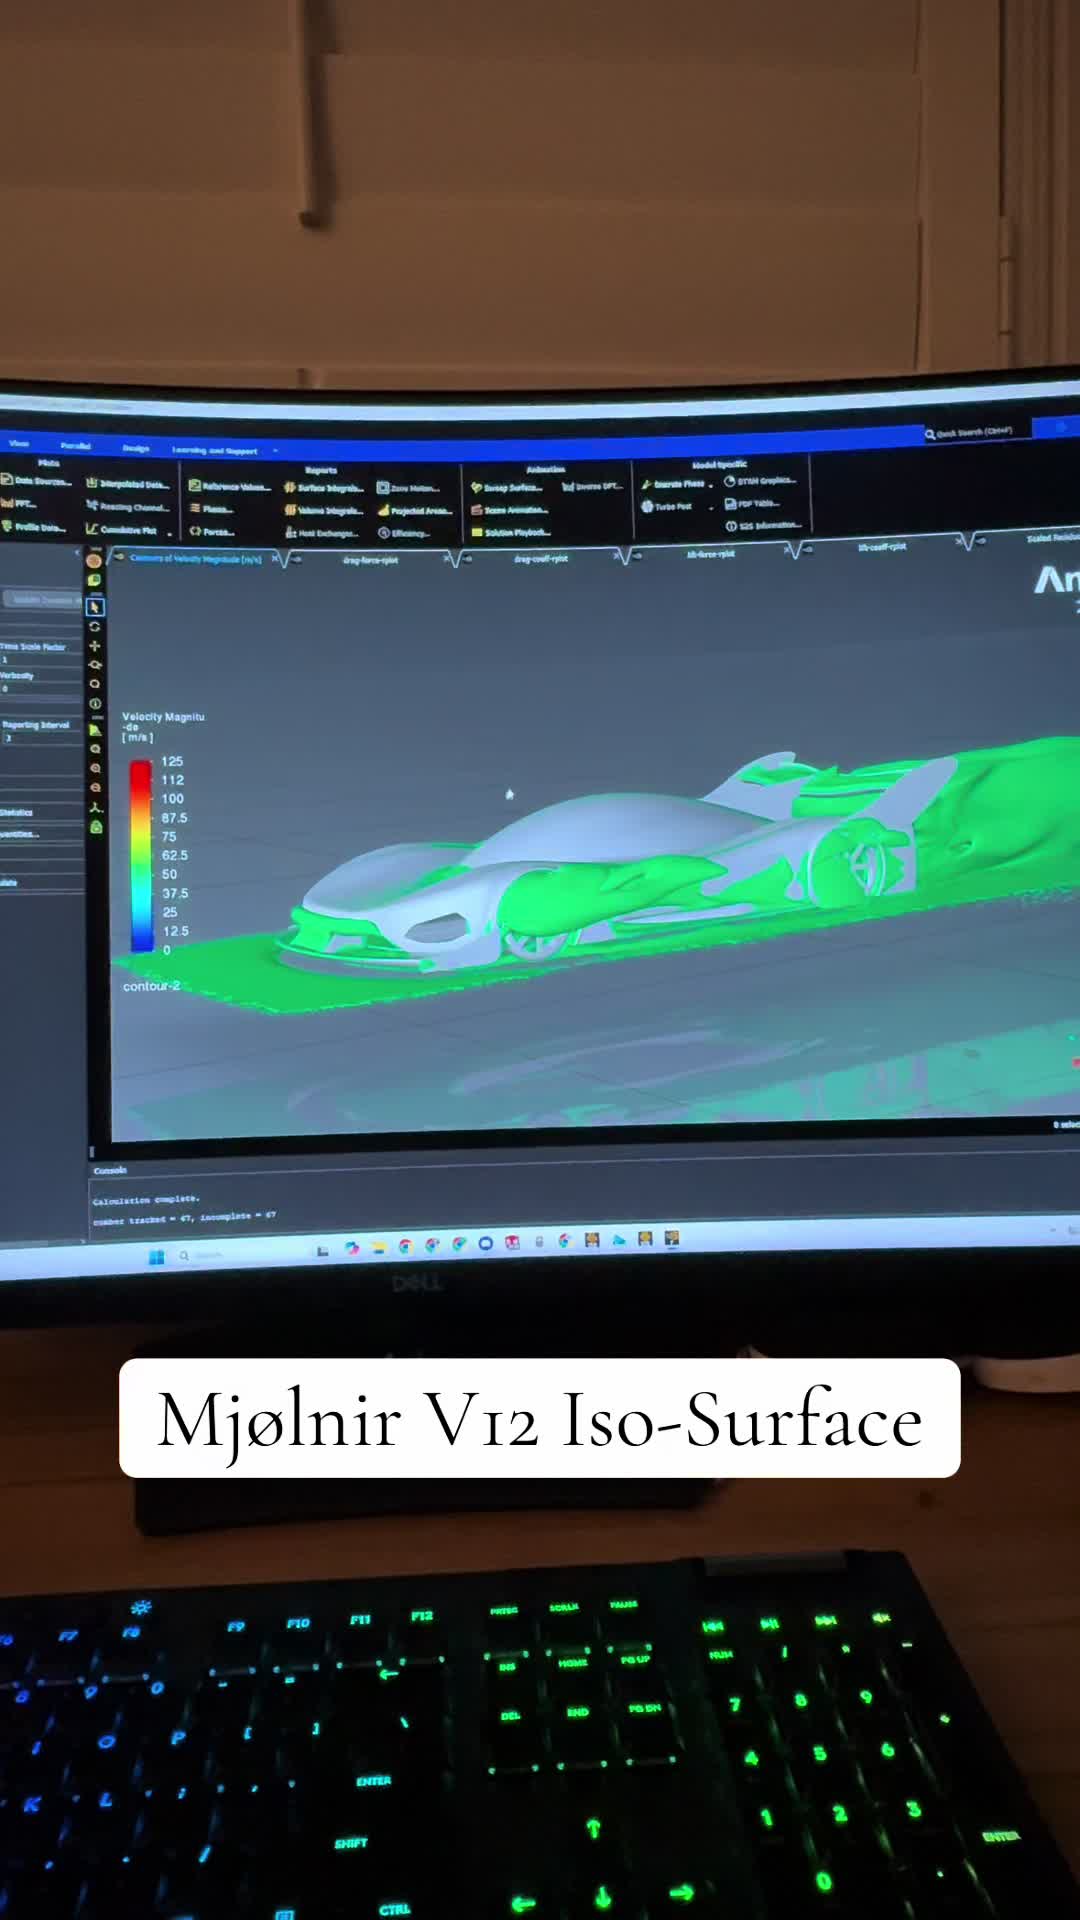Click the velocity magnitude color legend bar
The width and height of the screenshot is (1080, 1920).
pyautogui.click(x=141, y=856)
